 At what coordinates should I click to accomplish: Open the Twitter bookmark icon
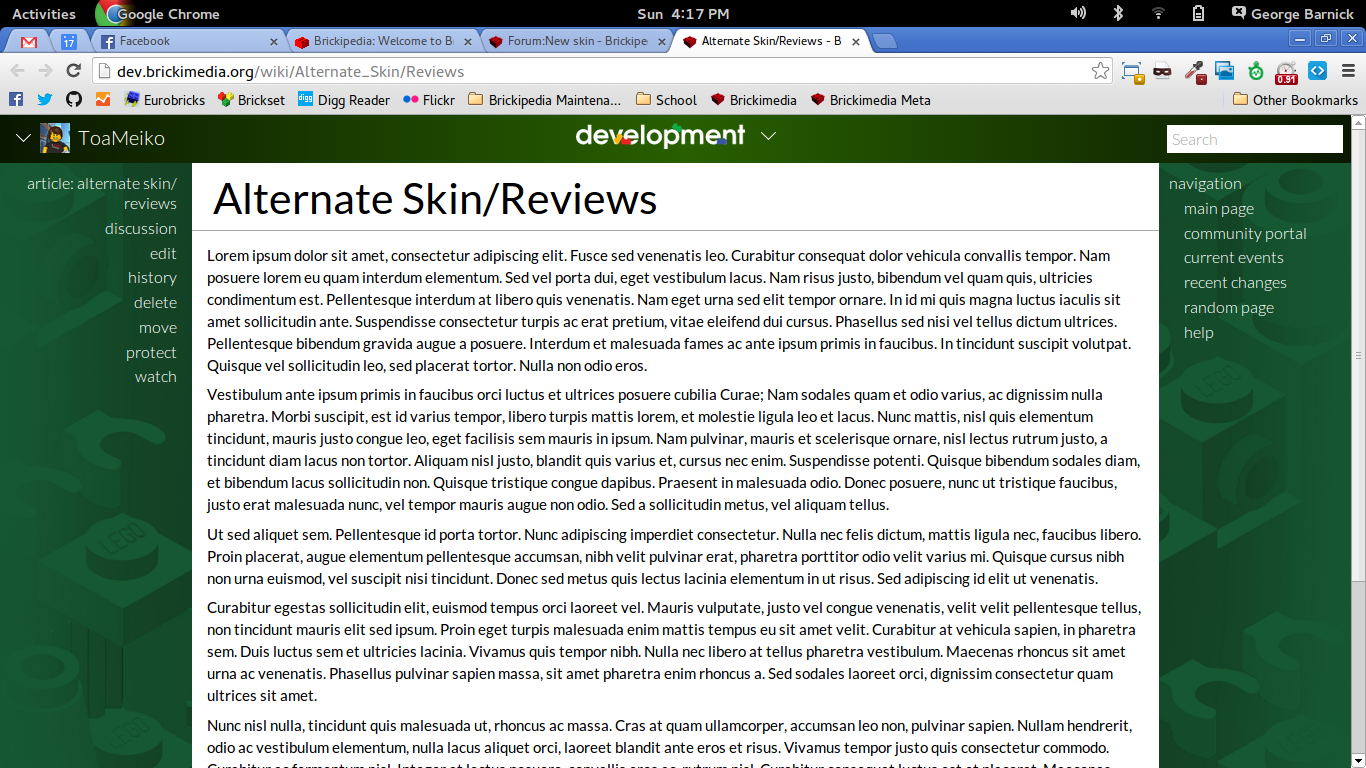44,100
